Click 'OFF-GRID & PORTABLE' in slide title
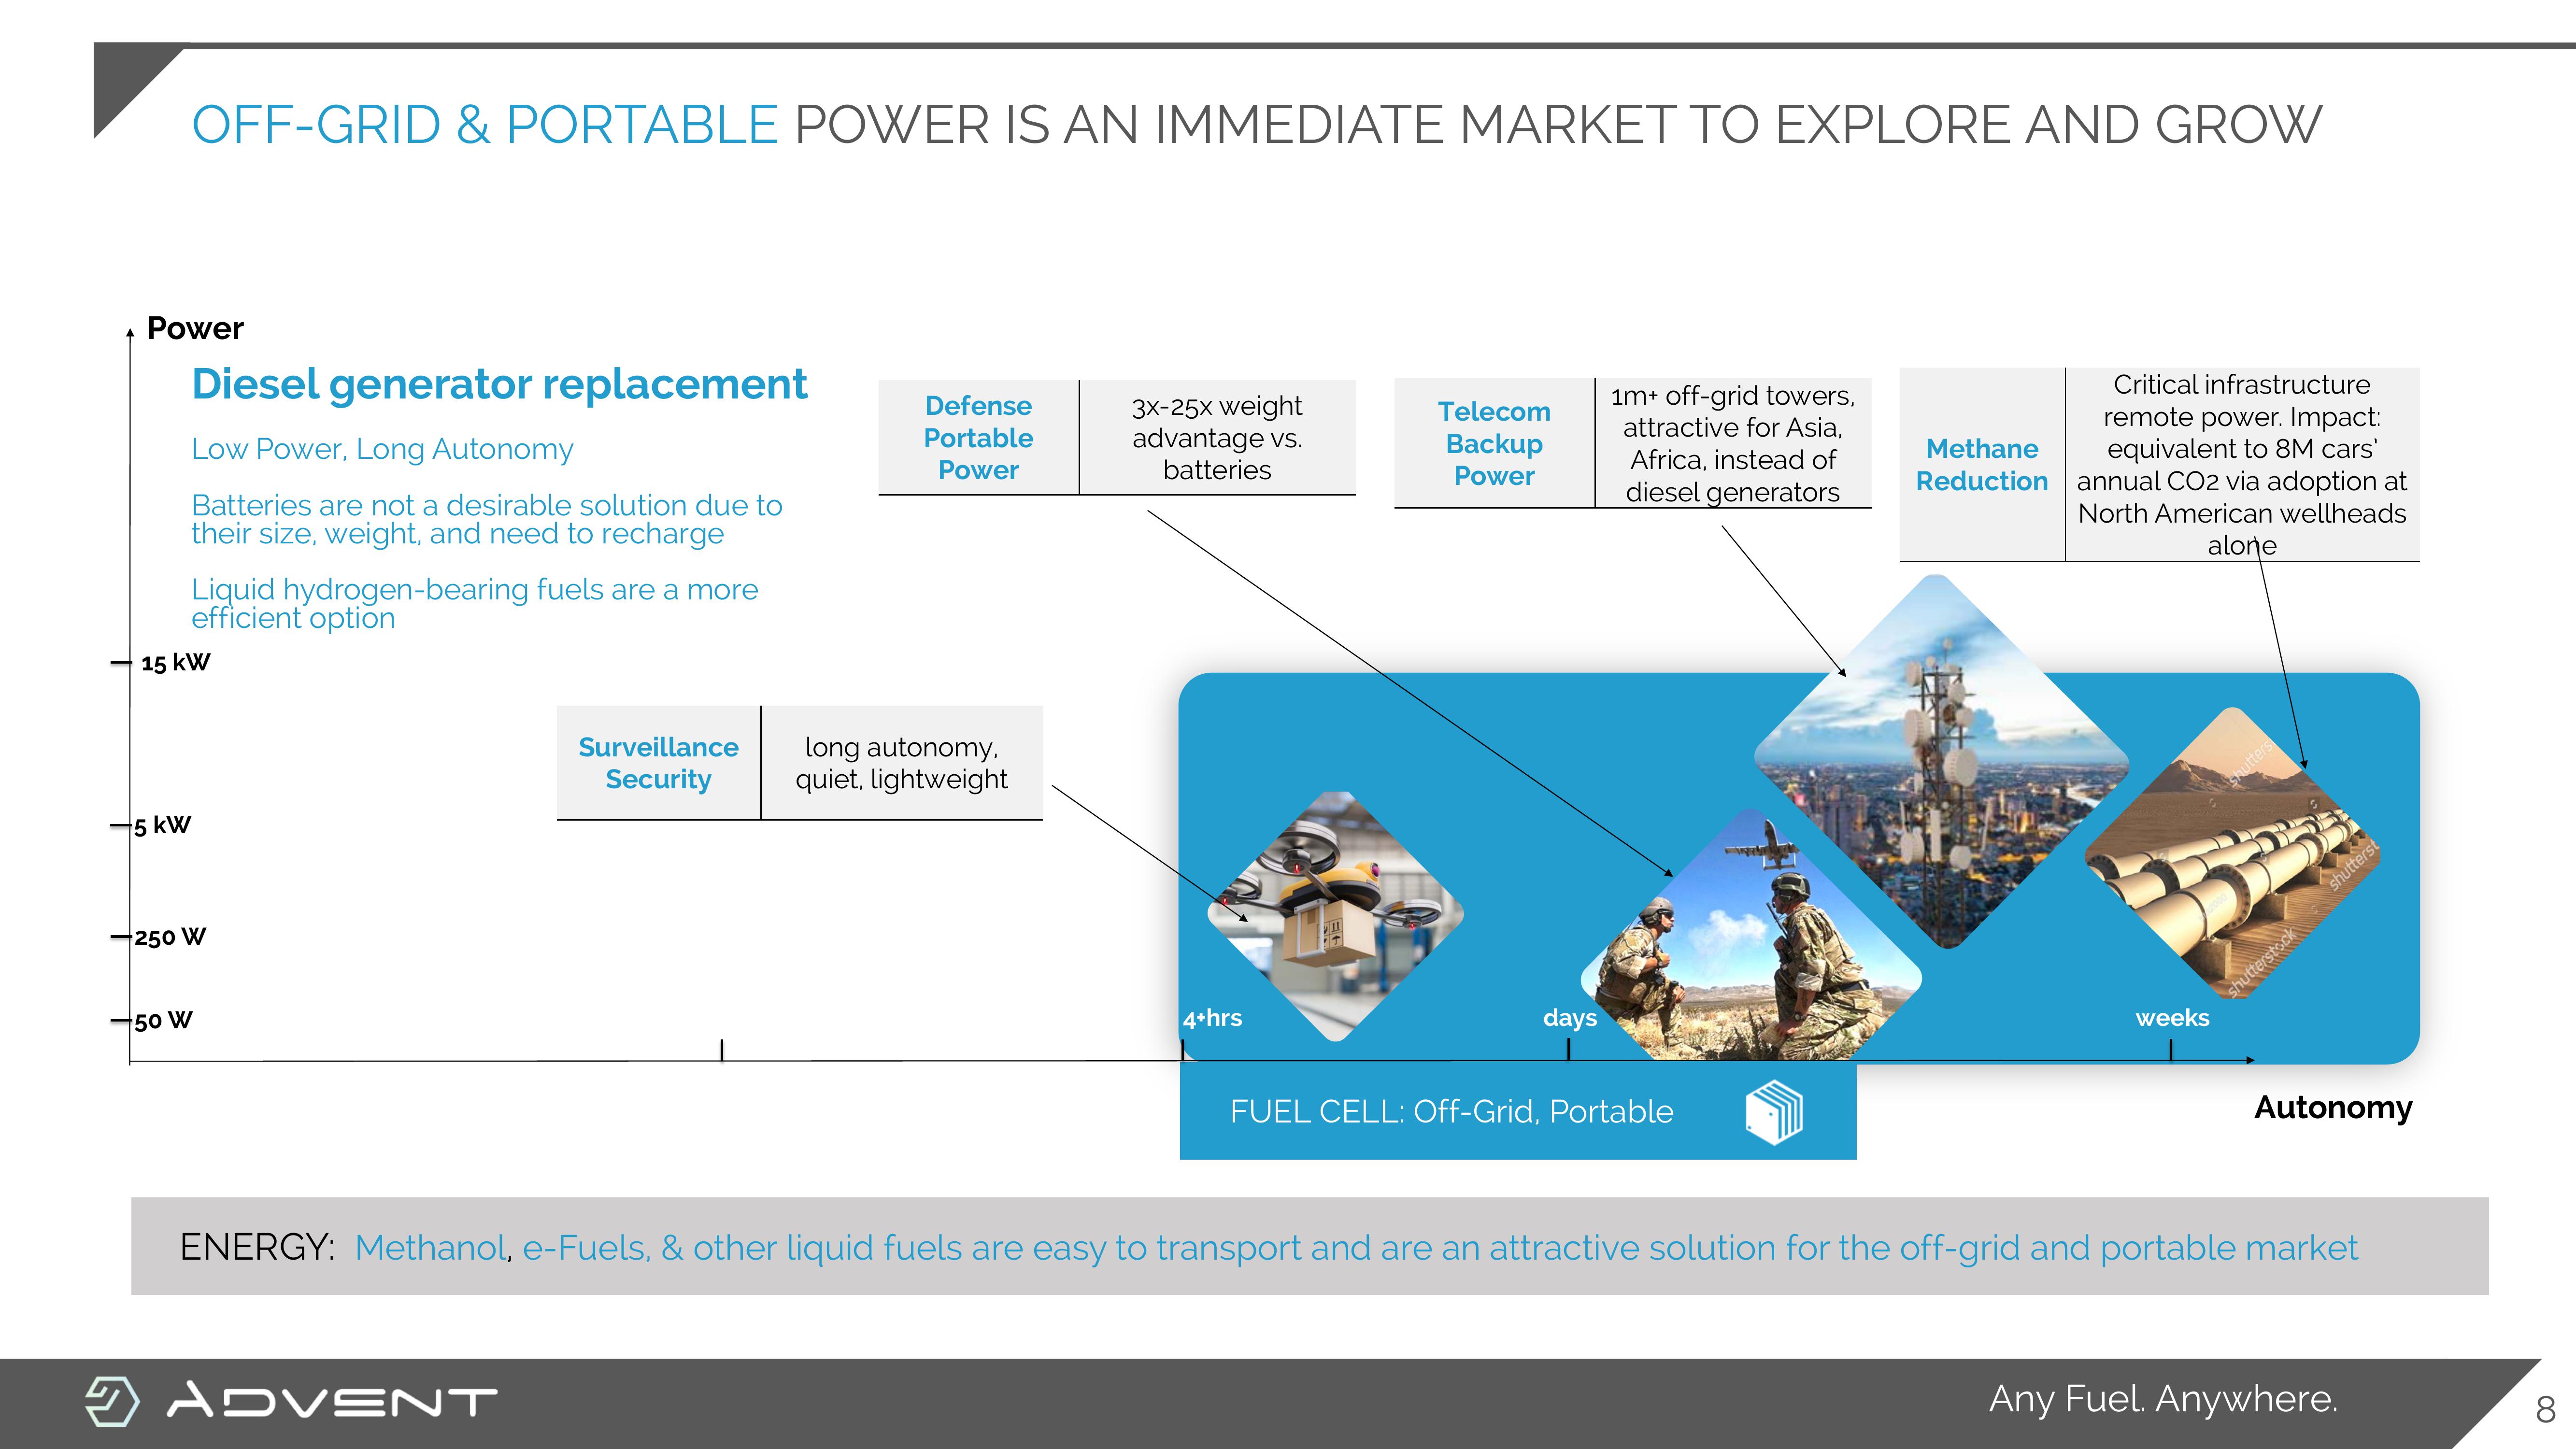This screenshot has width=2576, height=1449. click(485, 125)
